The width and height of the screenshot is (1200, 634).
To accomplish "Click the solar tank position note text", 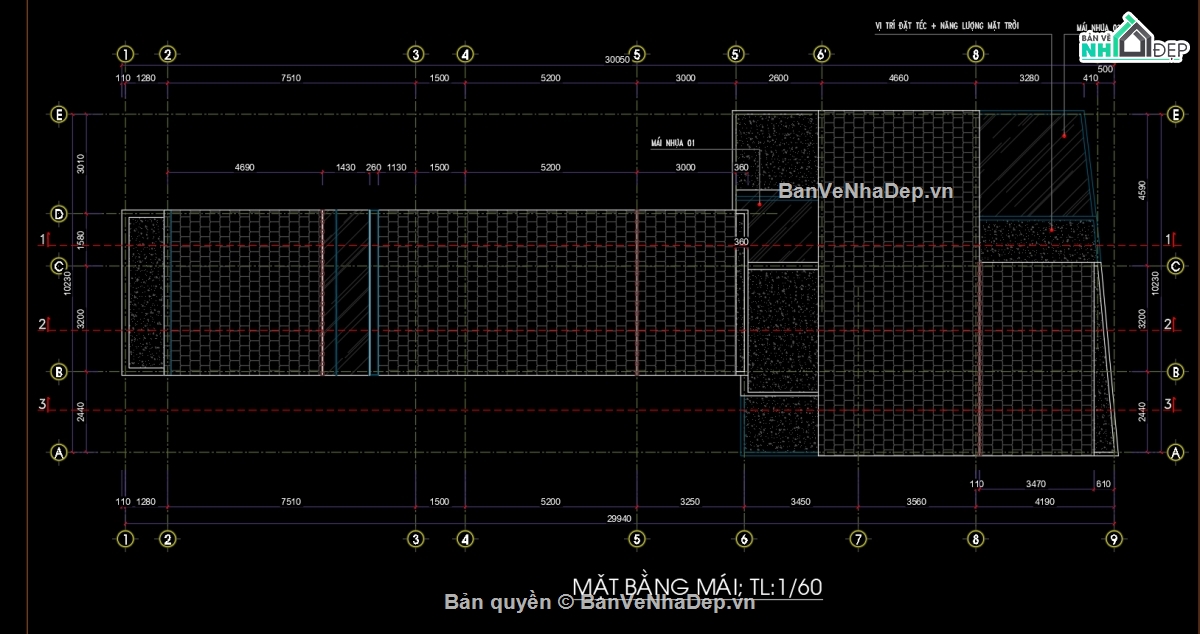I will [x=945, y=24].
